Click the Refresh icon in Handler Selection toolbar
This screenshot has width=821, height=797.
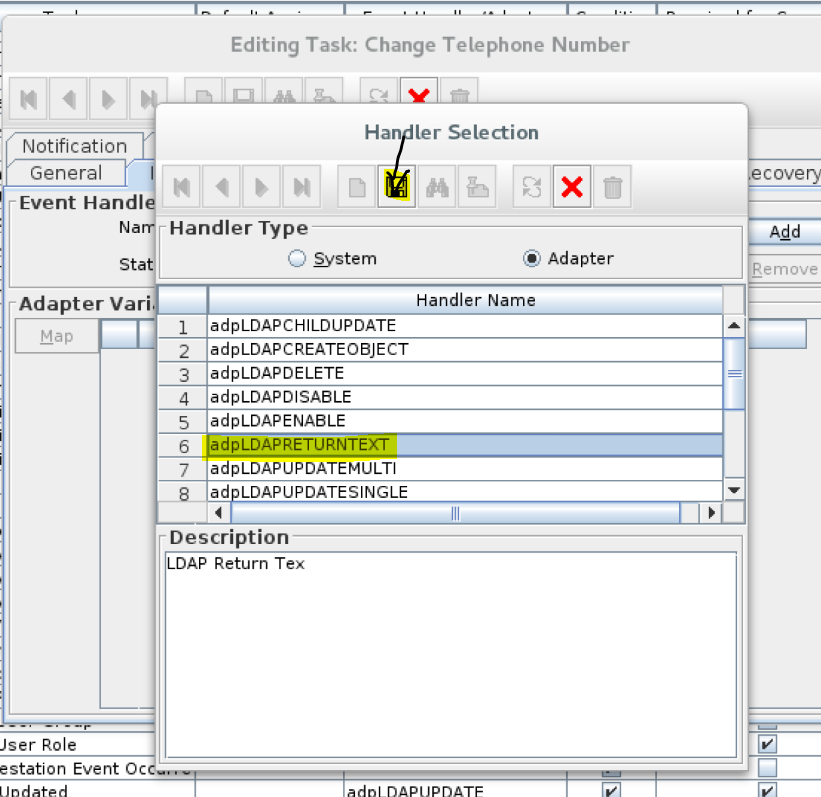coord(531,186)
